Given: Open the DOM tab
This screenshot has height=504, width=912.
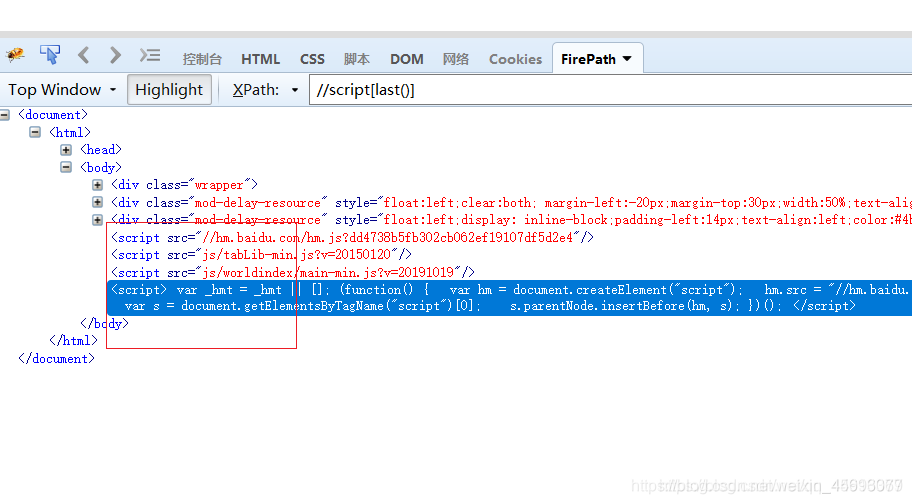Looking at the screenshot, I should (x=407, y=59).
